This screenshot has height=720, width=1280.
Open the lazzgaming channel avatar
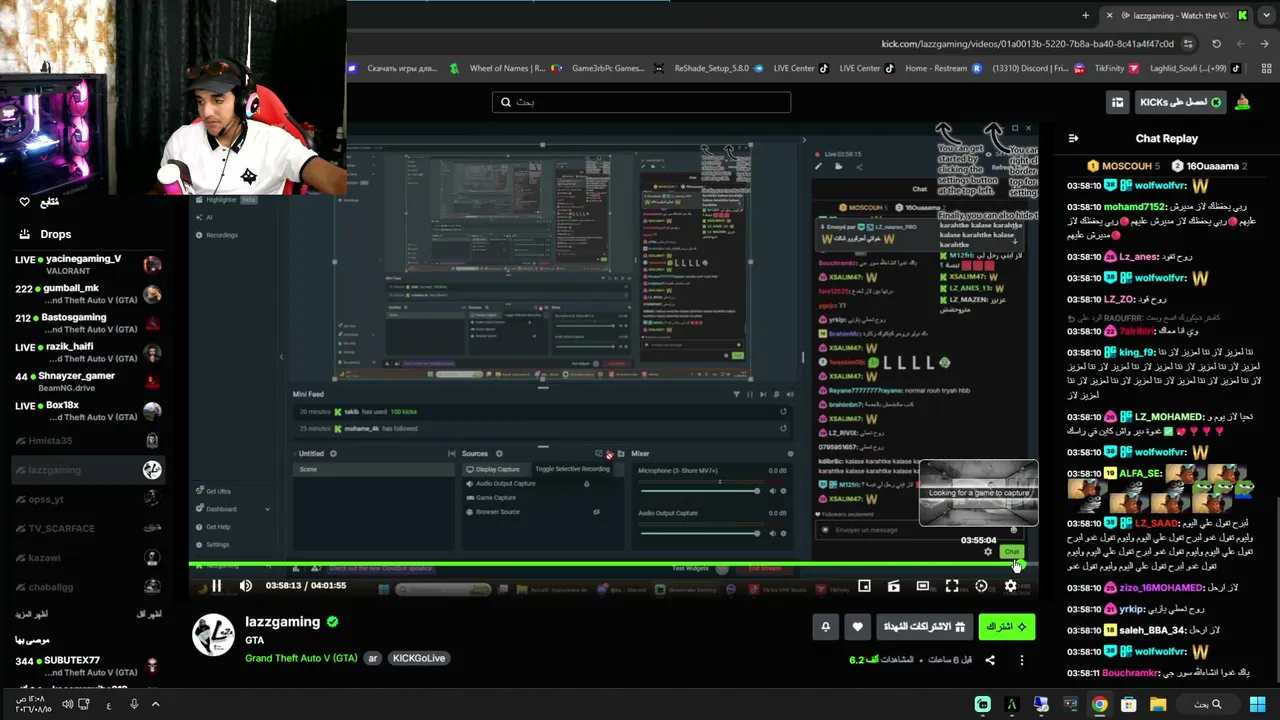(213, 635)
